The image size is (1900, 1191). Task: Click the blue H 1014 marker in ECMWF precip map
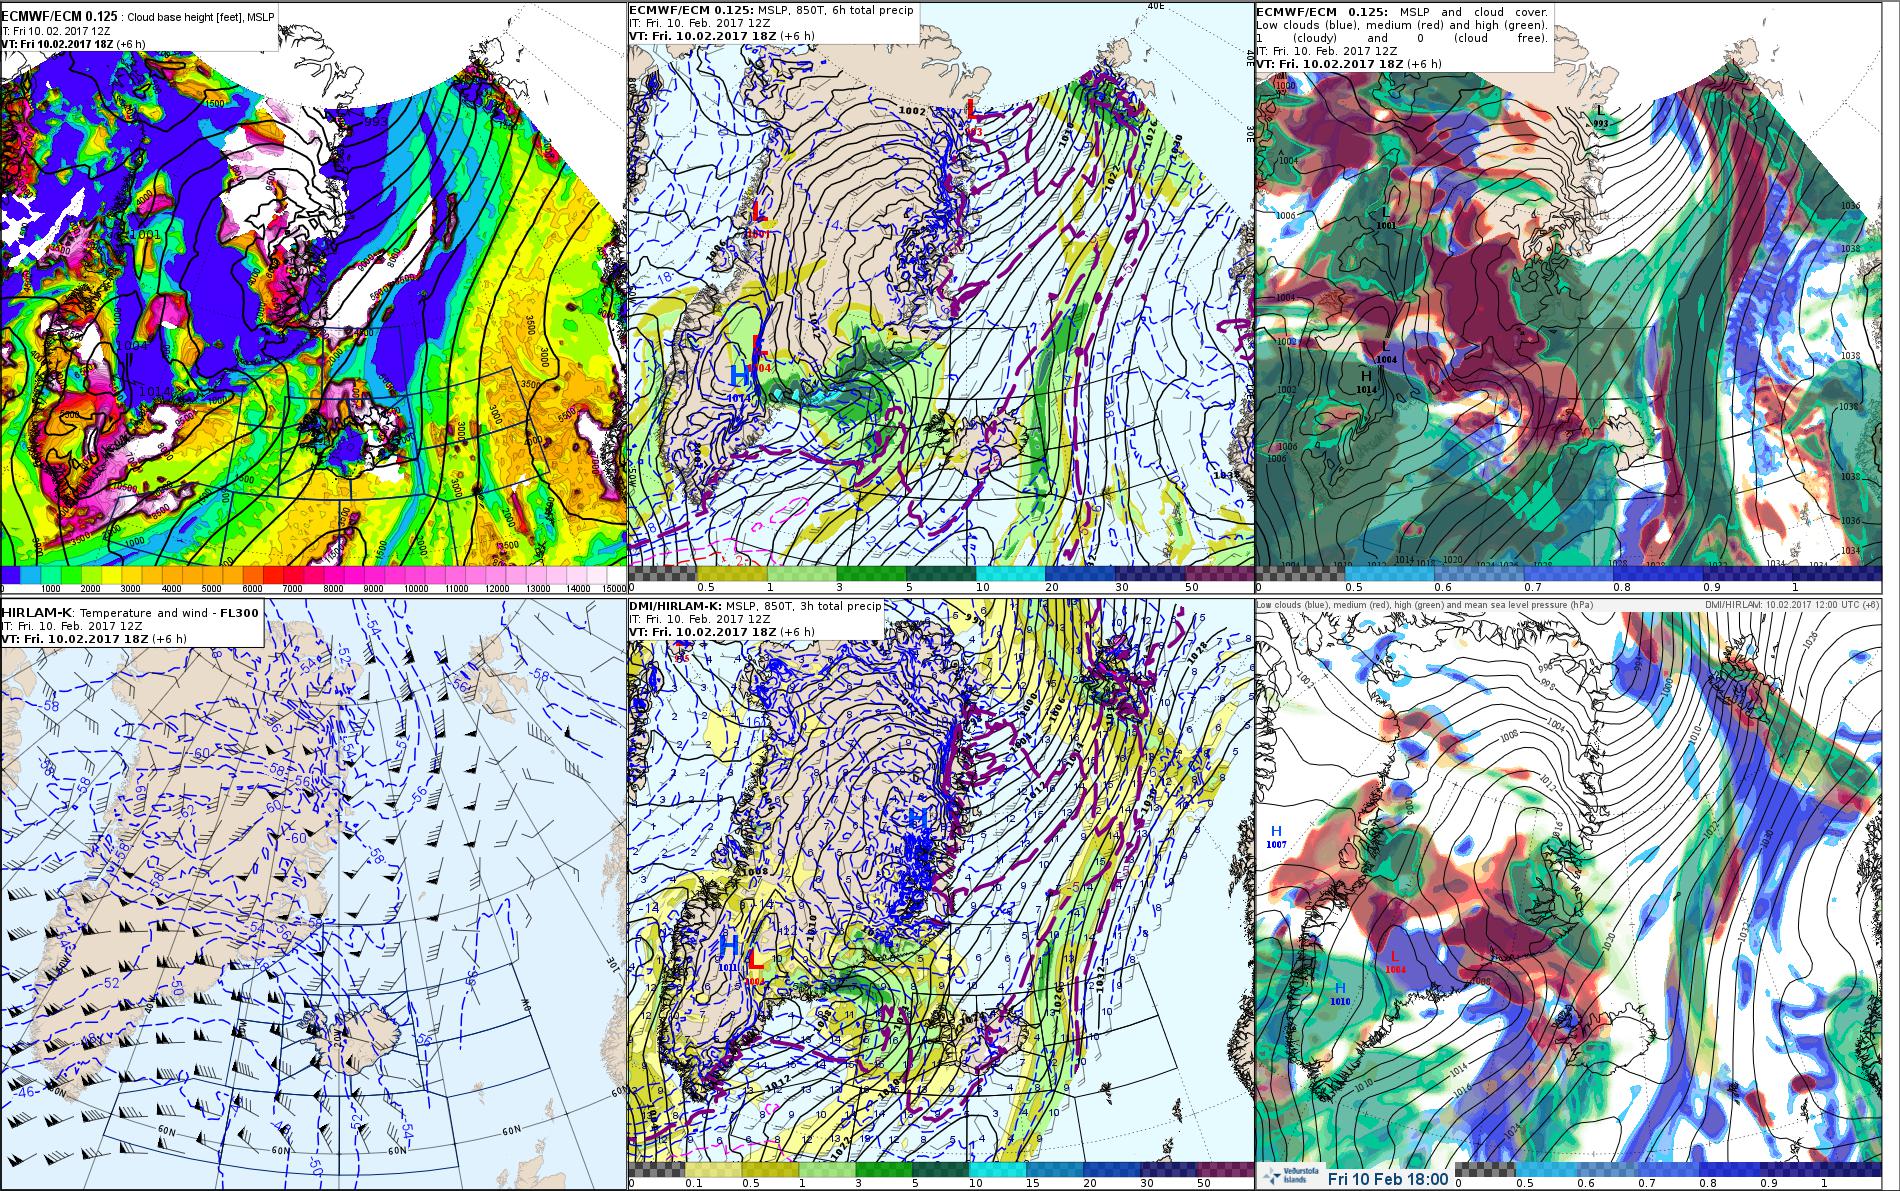click(x=740, y=383)
